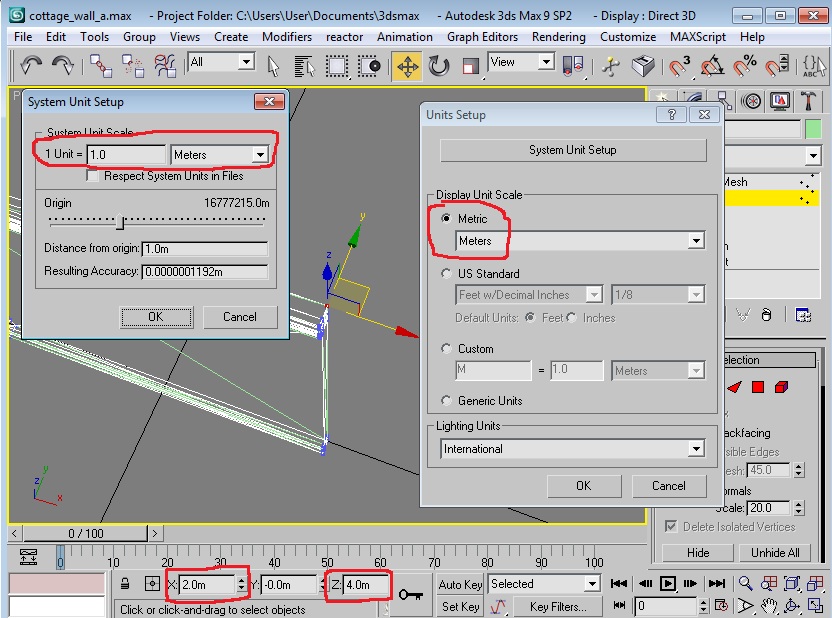Open the Rendering menu
The image size is (832, 618).
point(559,37)
